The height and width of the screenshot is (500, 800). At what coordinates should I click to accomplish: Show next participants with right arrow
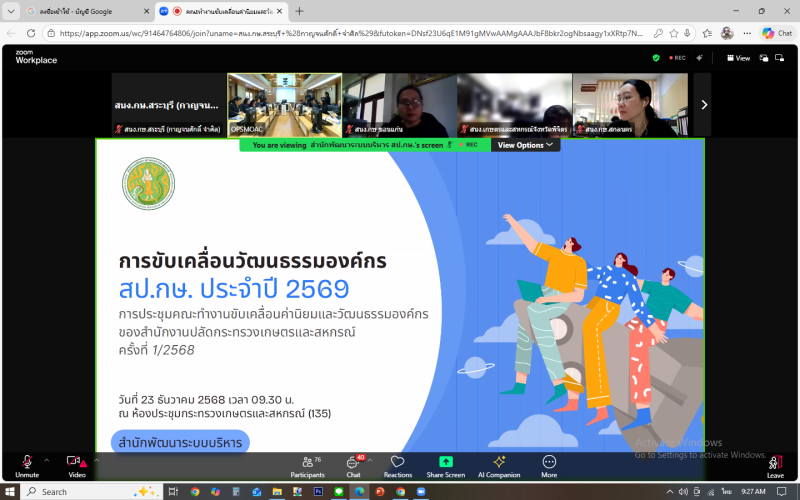click(704, 104)
